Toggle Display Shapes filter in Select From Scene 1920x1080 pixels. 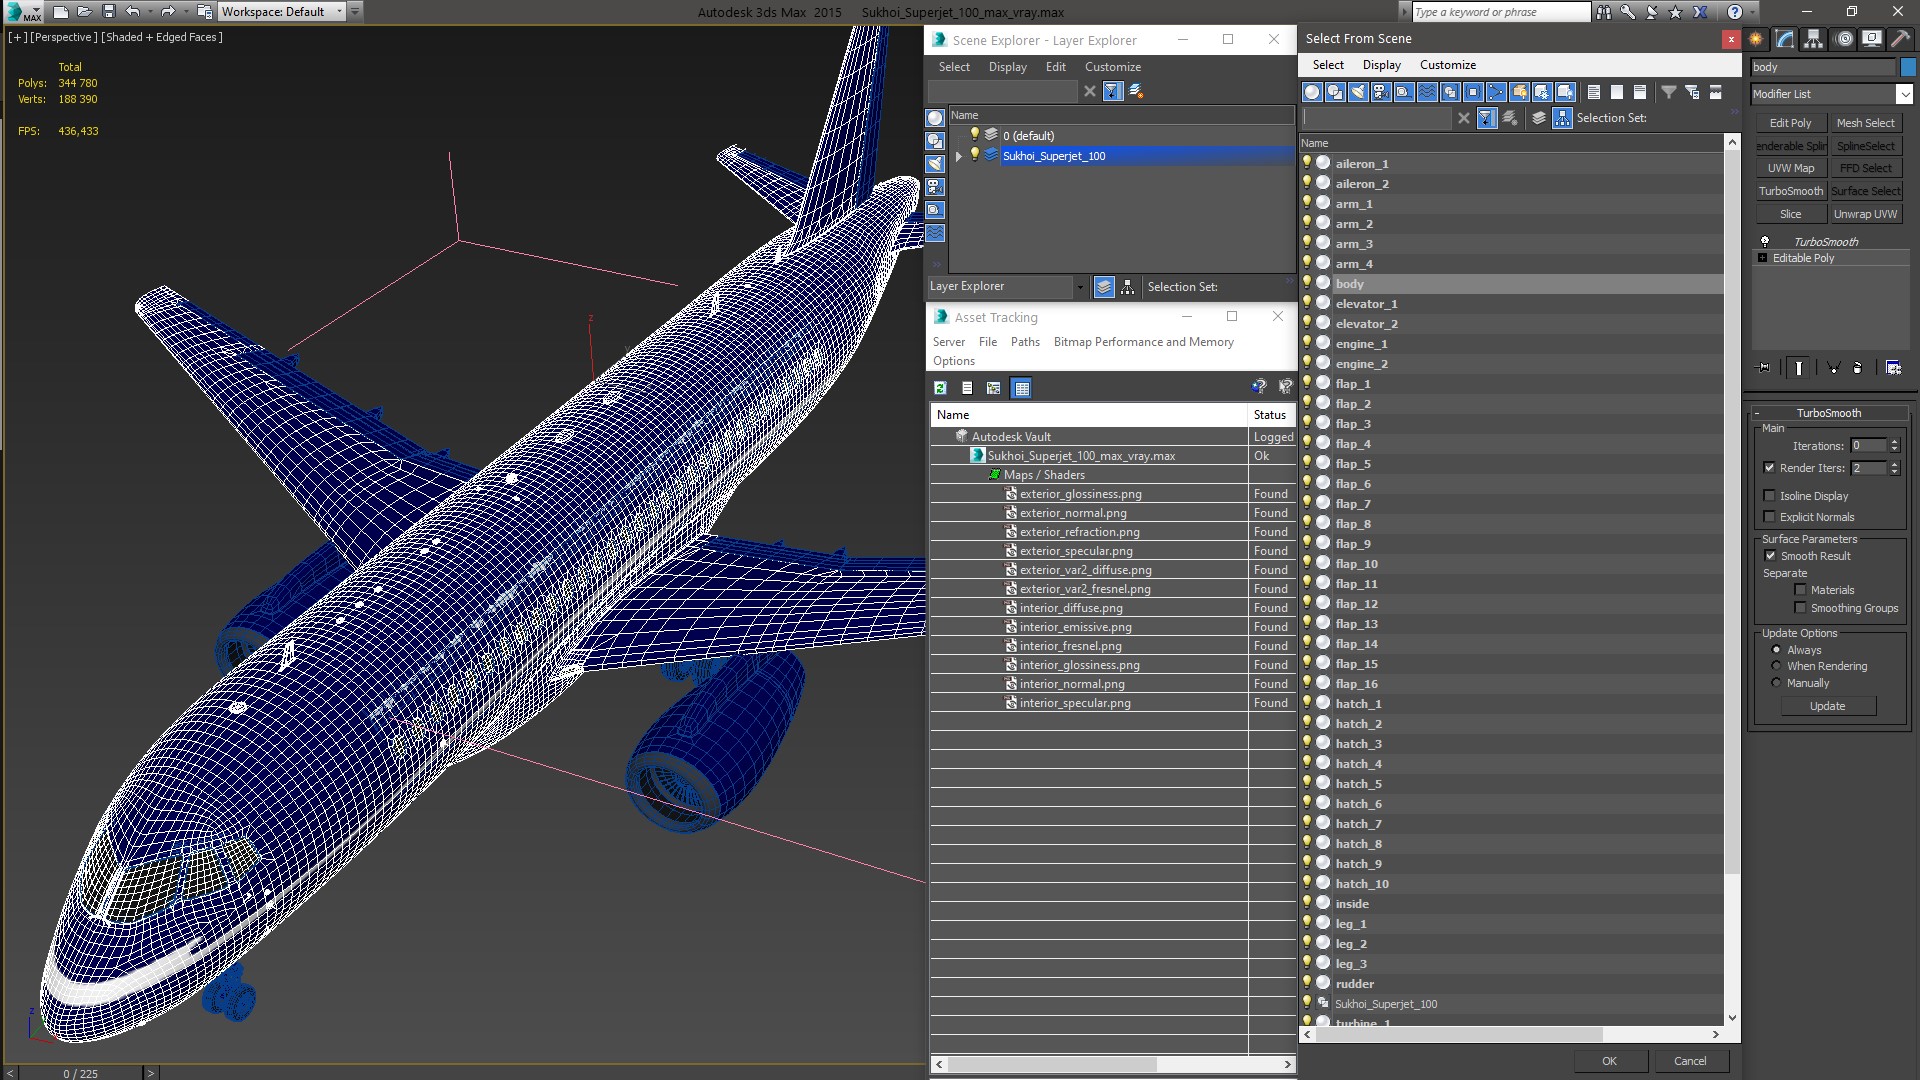(x=1335, y=92)
